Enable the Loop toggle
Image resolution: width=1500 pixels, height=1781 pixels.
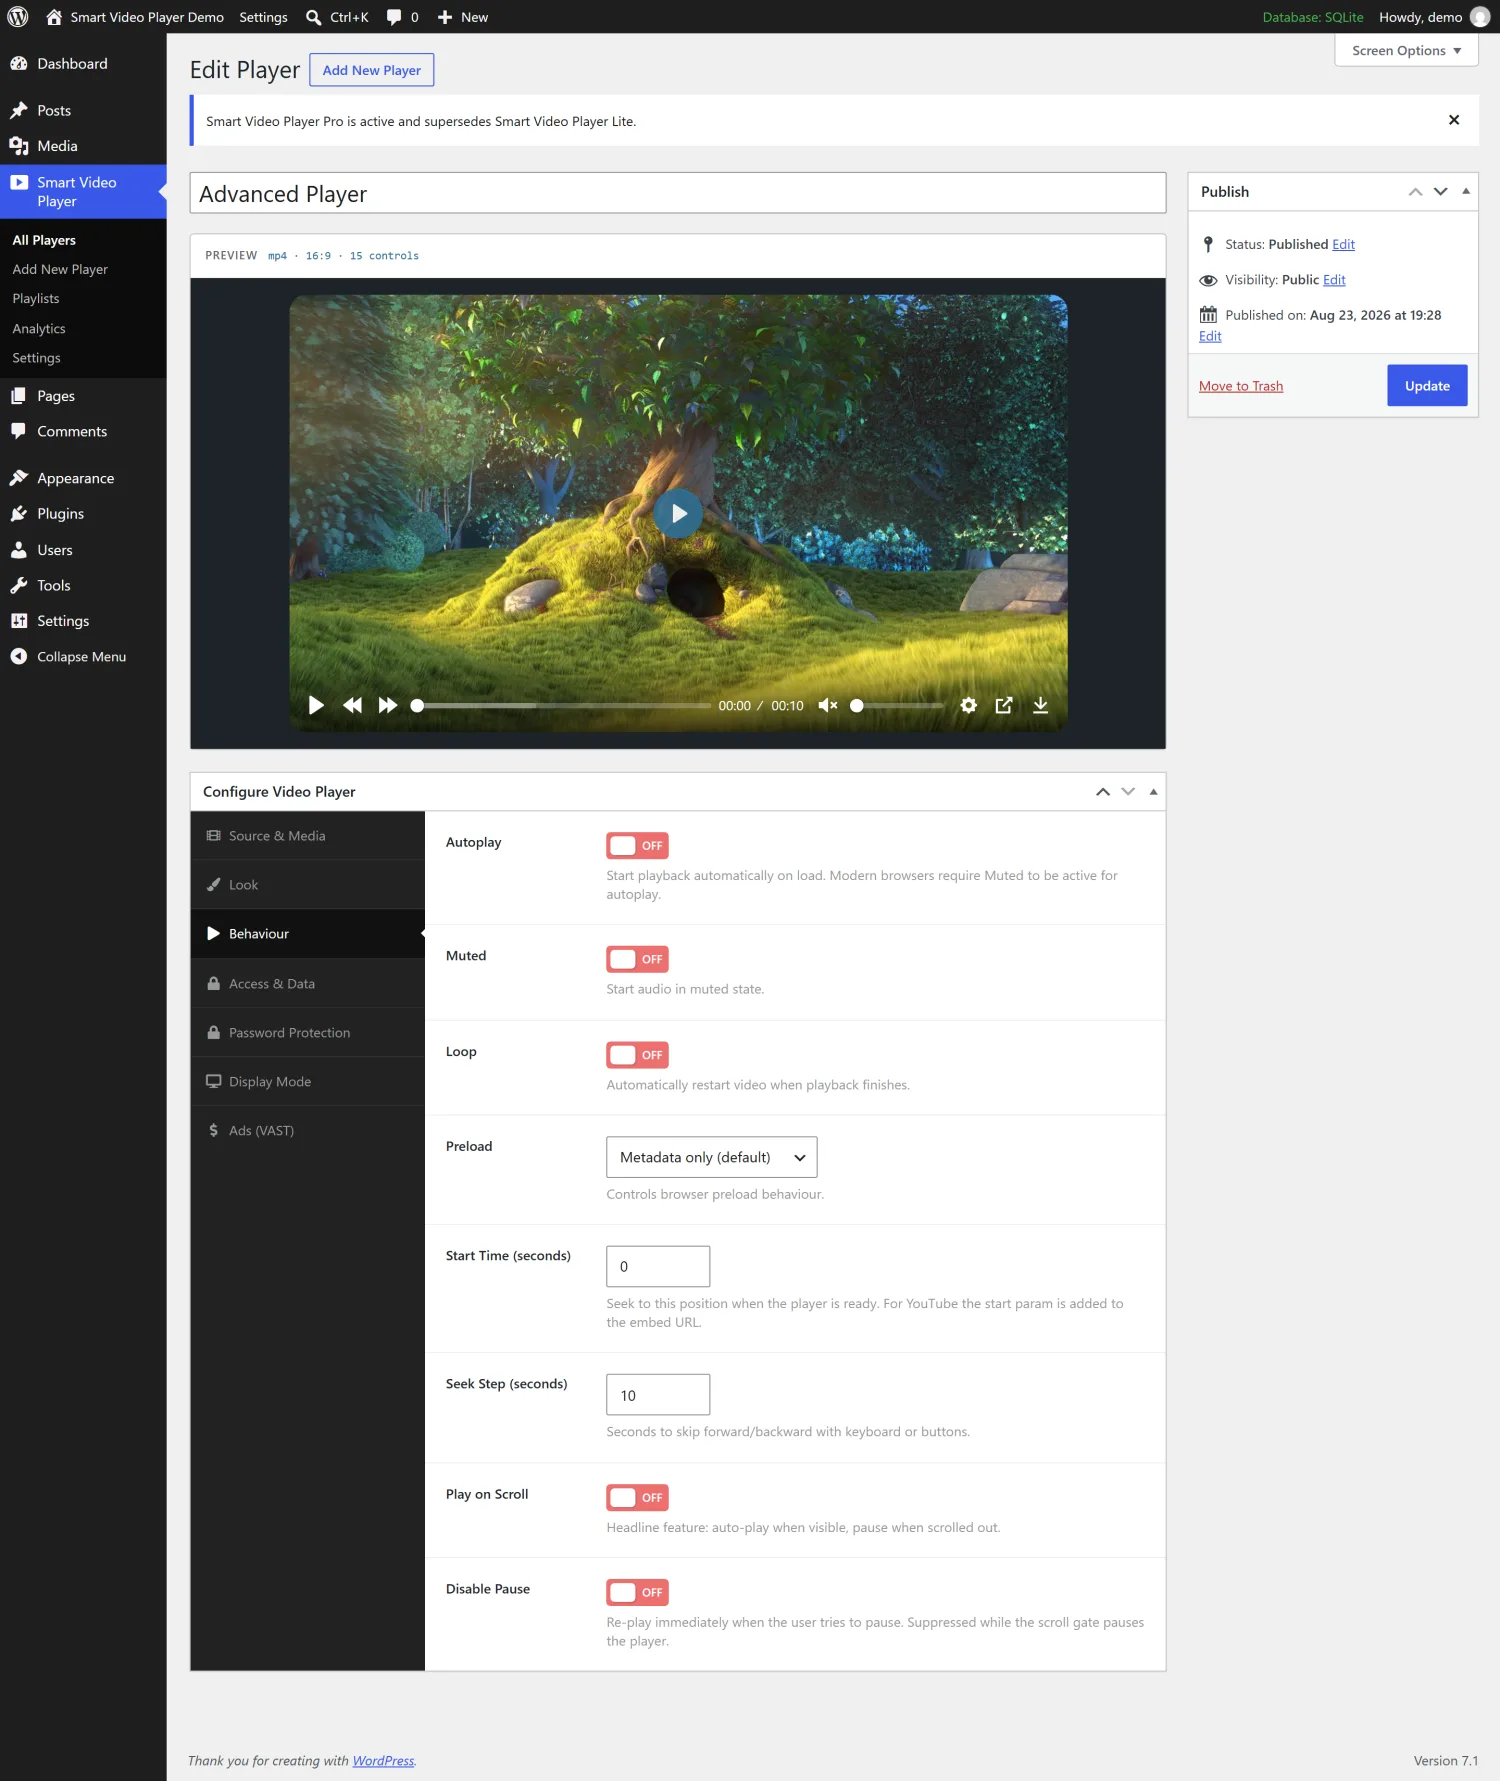click(x=637, y=1055)
